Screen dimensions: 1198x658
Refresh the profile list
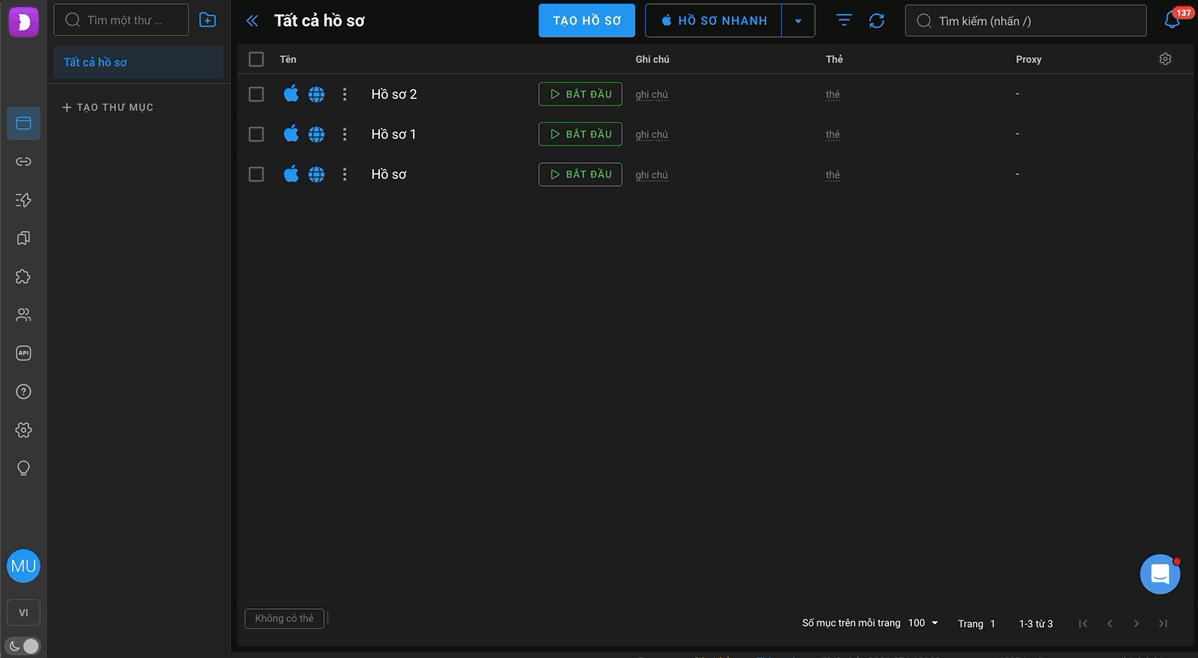(877, 21)
